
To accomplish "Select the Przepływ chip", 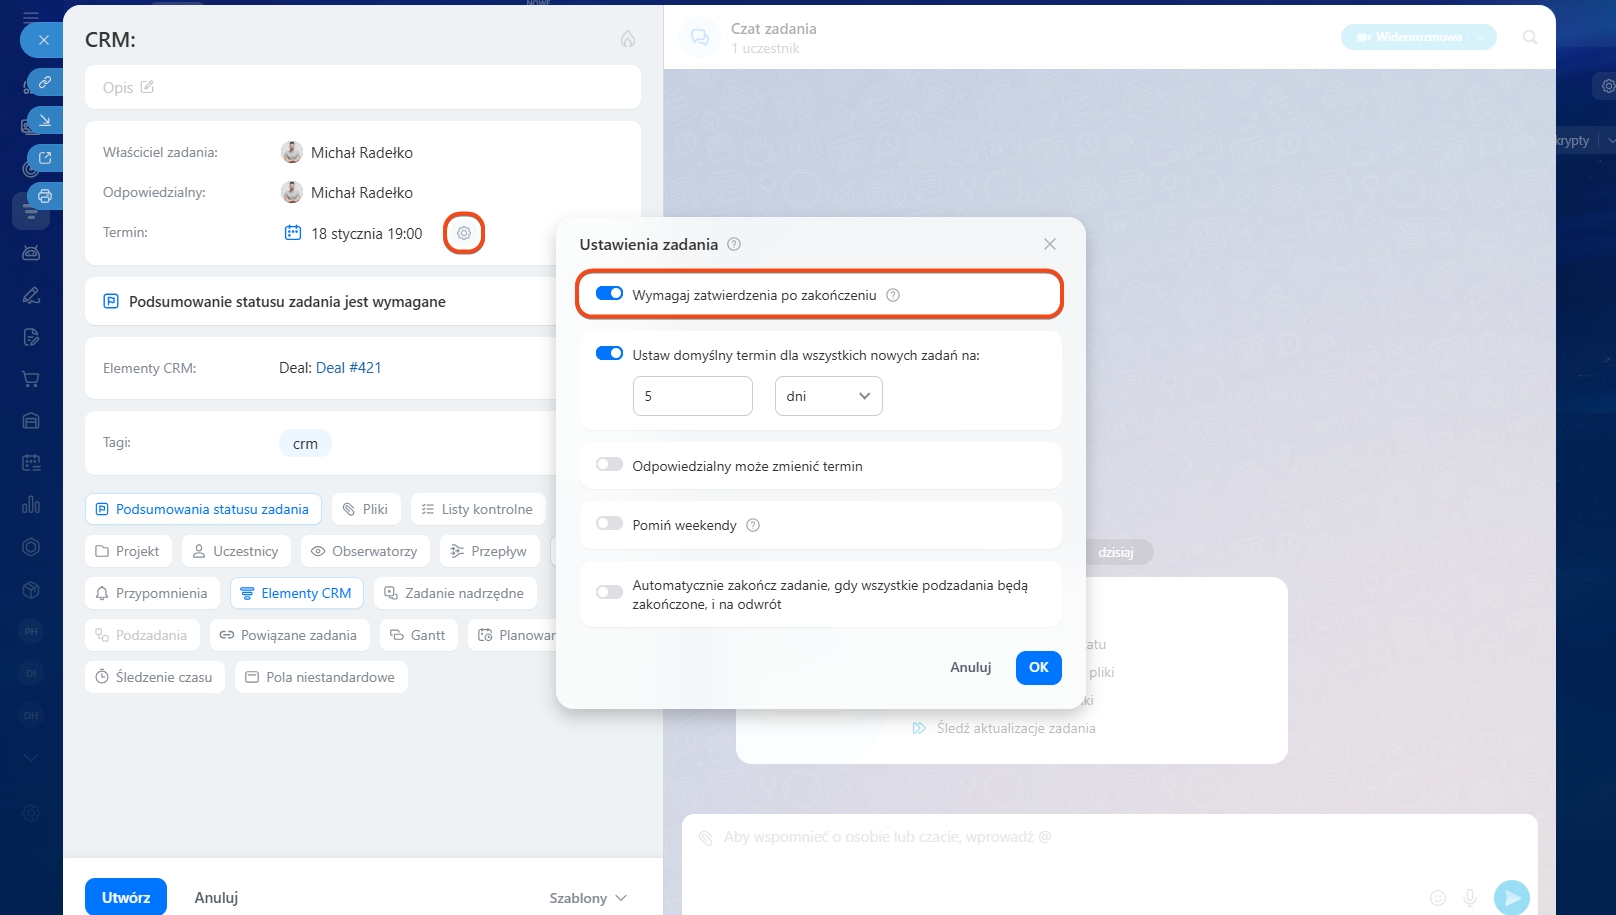I will click(x=489, y=551).
